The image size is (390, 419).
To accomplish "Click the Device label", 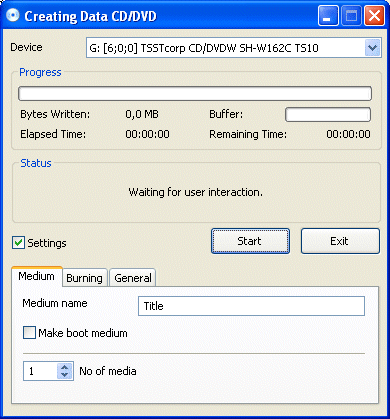I will point(26,47).
